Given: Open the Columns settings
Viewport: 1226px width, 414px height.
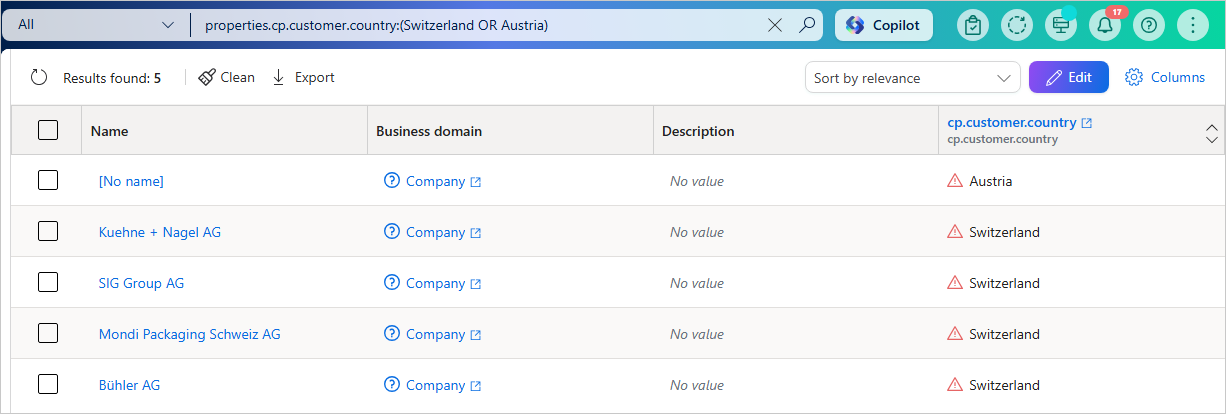Looking at the screenshot, I should pyautogui.click(x=1165, y=77).
